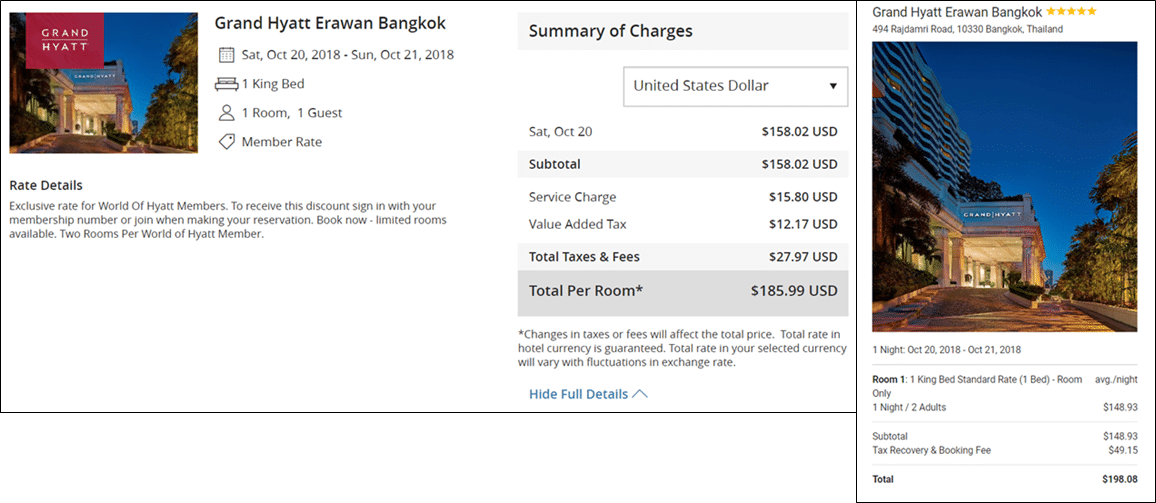The image size is (1156, 503).
Task: Click the bed icon next to 1 King Bed
Action: [x=226, y=84]
